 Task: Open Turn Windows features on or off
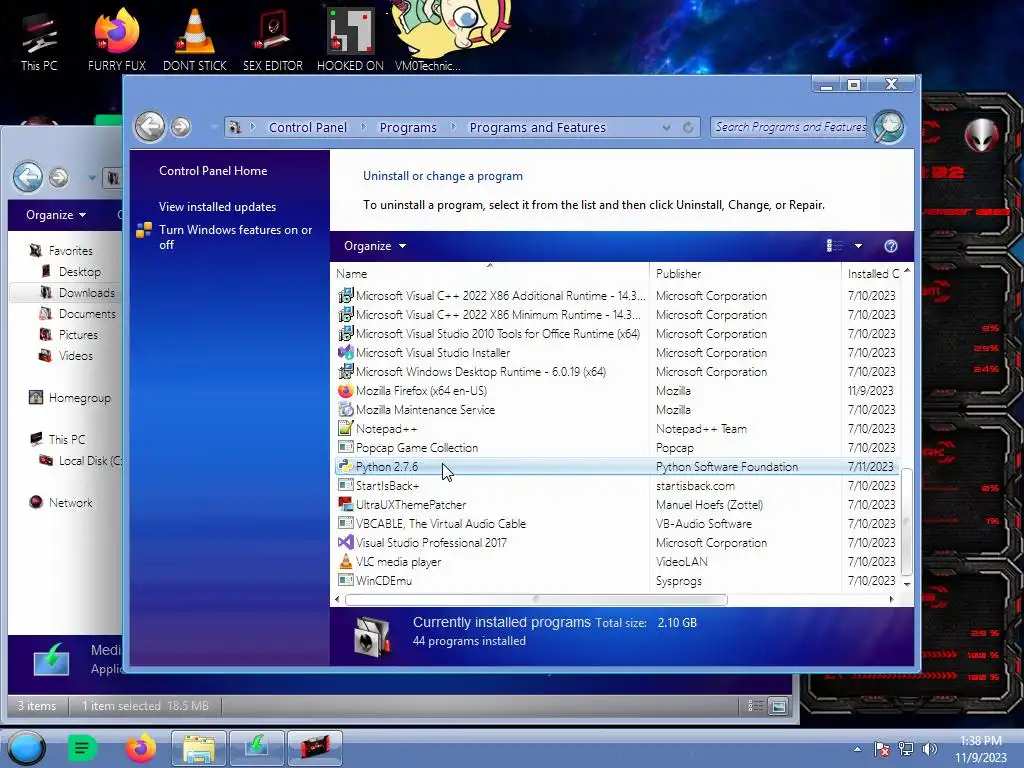pyautogui.click(x=236, y=237)
